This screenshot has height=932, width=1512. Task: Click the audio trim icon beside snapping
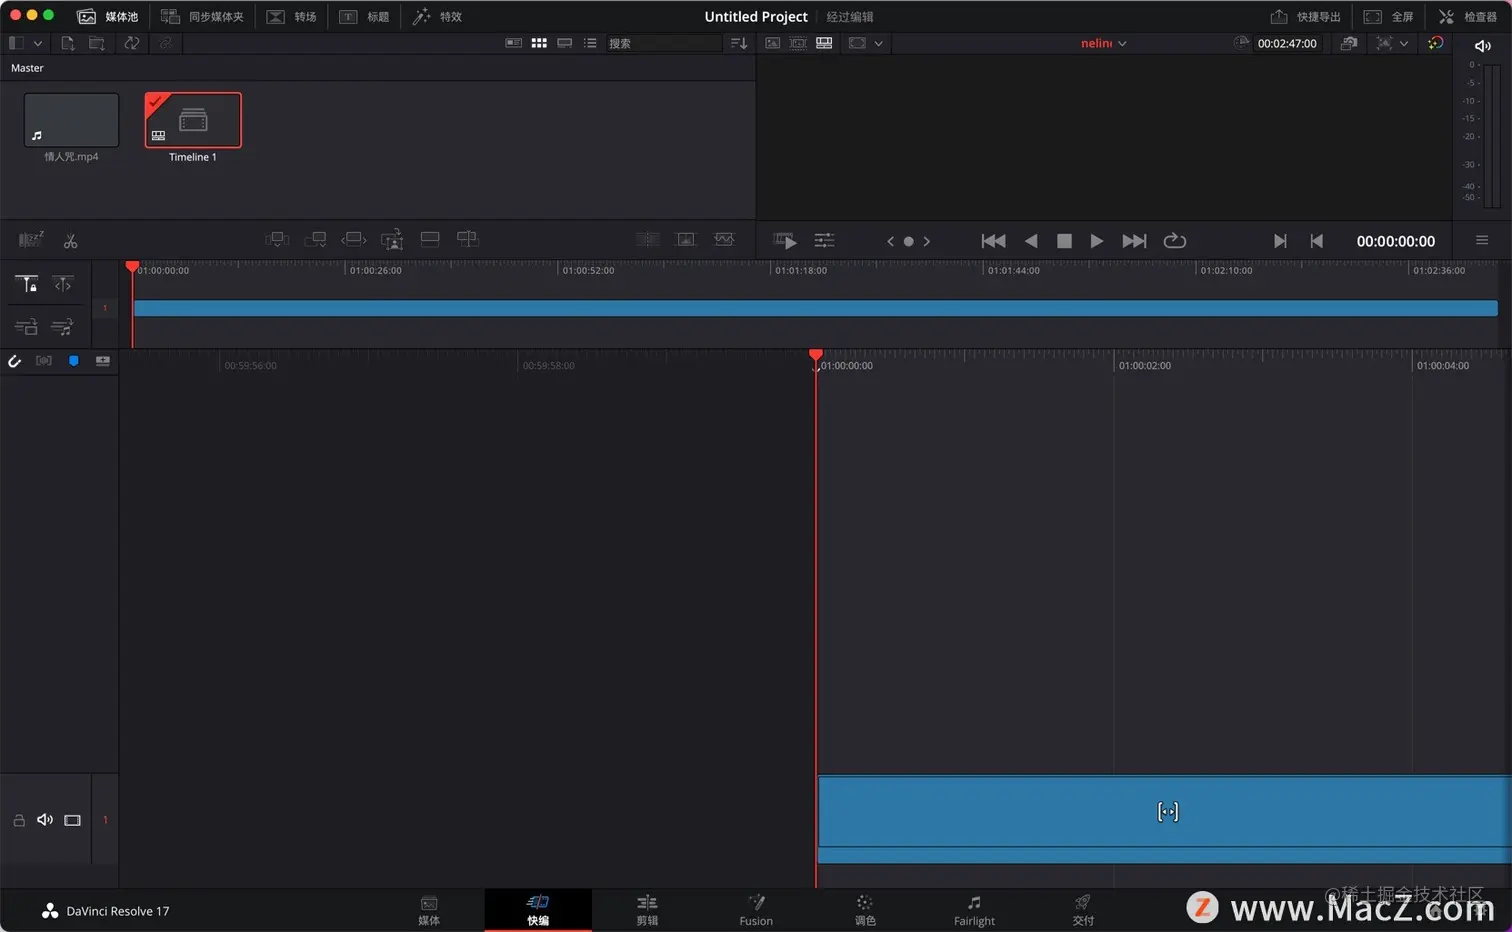pos(44,361)
